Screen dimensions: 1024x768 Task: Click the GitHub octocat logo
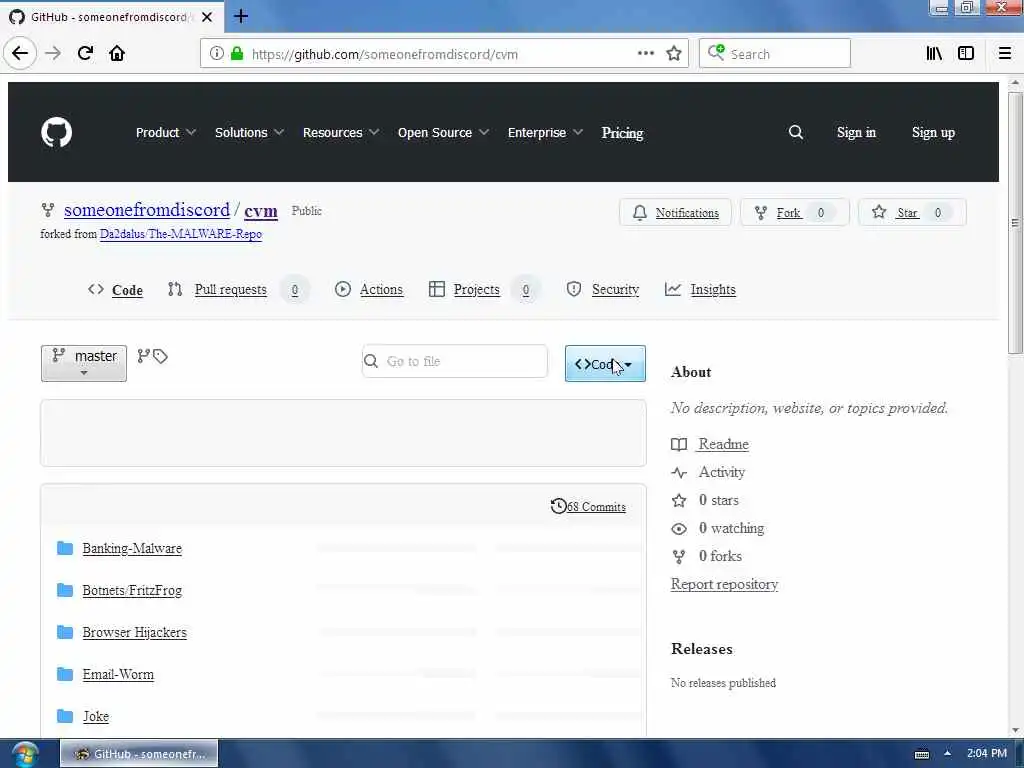click(x=57, y=133)
